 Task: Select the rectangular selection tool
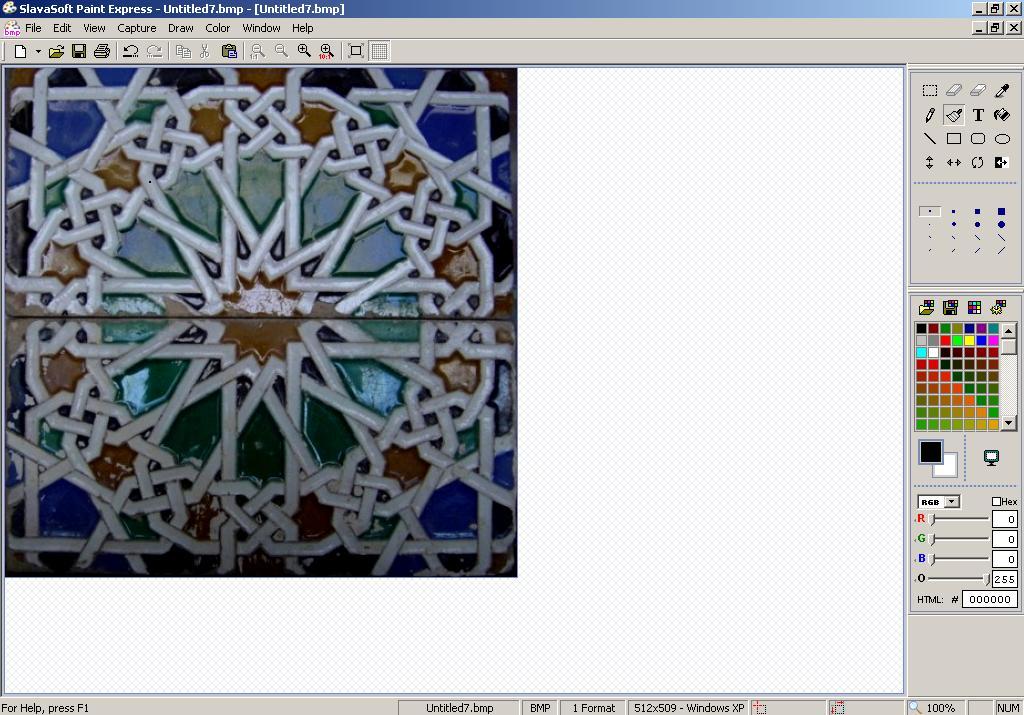click(x=929, y=90)
